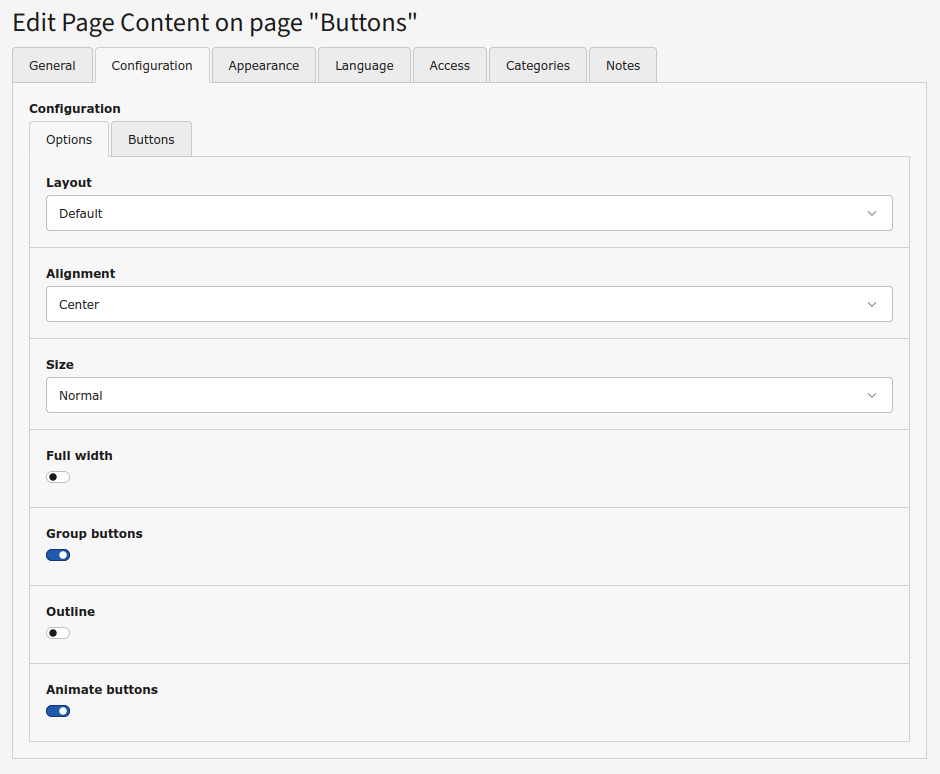The height and width of the screenshot is (774, 940).
Task: Open the Categories tab
Action: click(537, 66)
